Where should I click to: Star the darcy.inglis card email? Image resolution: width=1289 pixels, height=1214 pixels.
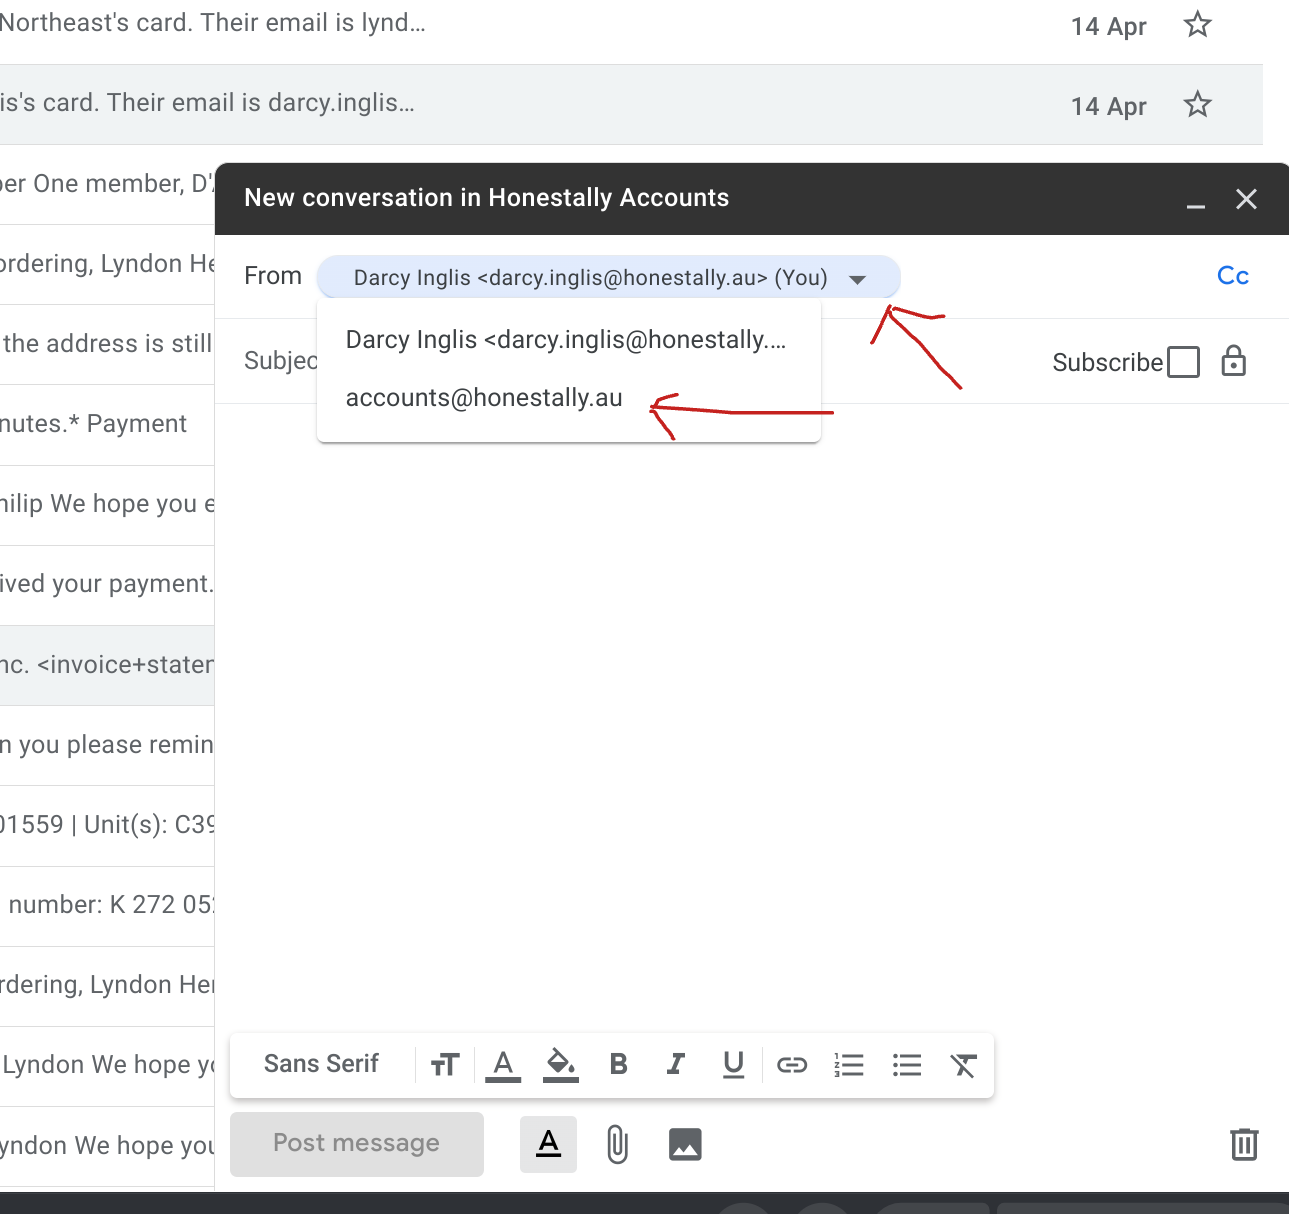tap(1197, 105)
